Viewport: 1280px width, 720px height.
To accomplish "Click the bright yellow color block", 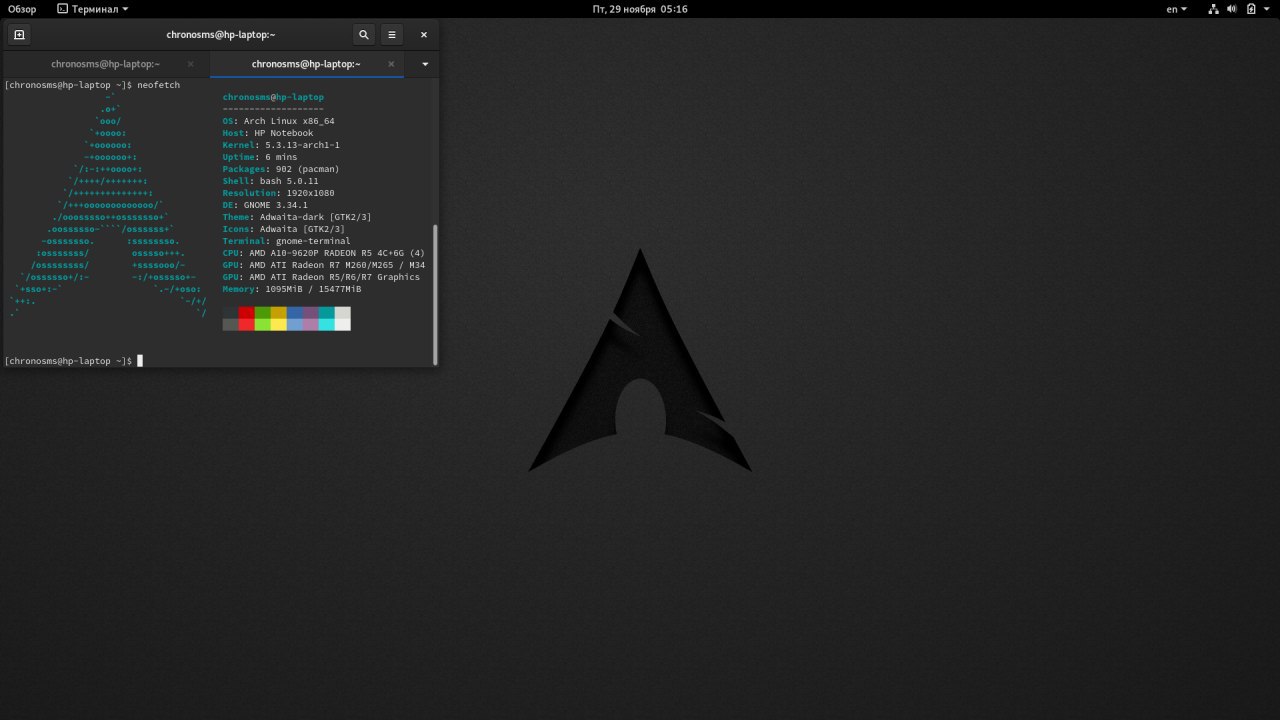I will pyautogui.click(x=279, y=324).
